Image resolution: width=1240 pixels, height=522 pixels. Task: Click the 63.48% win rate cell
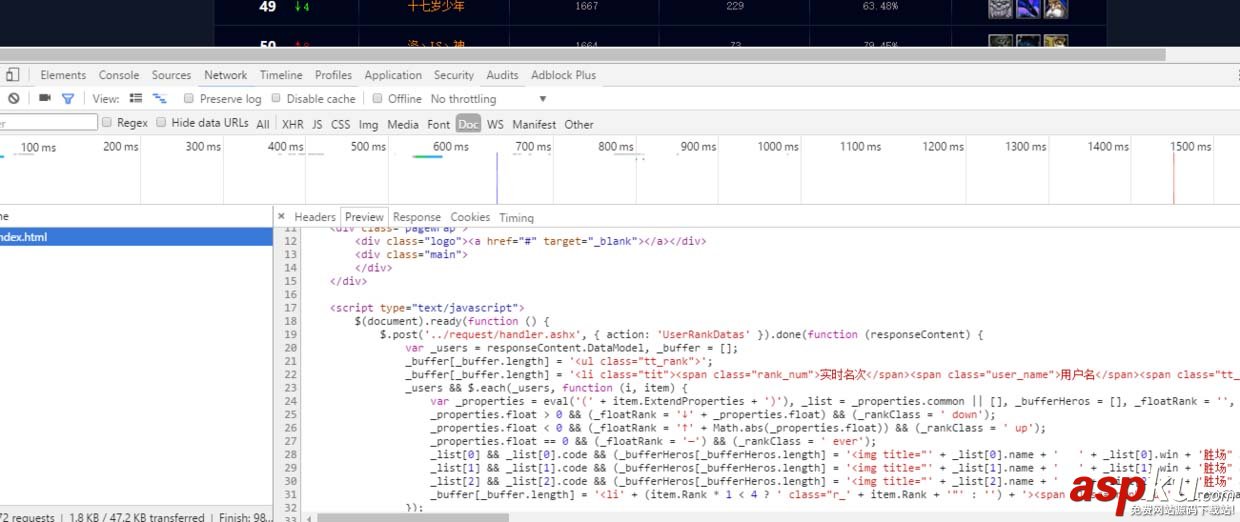880,6
